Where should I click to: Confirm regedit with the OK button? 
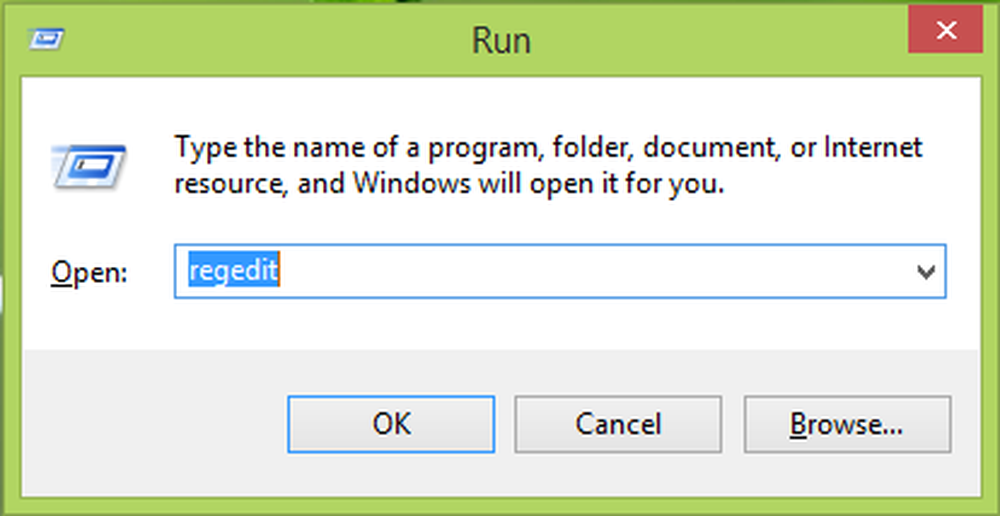click(391, 424)
